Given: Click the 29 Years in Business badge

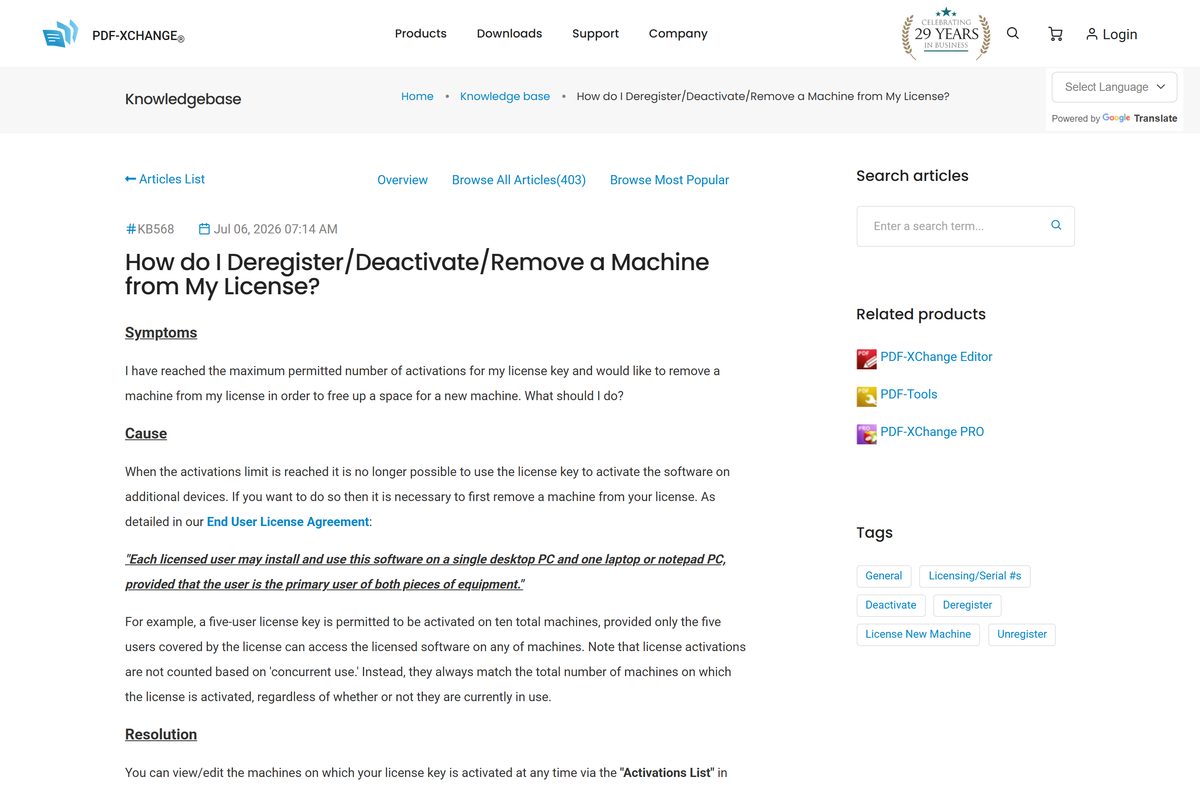Looking at the screenshot, I should point(946,34).
